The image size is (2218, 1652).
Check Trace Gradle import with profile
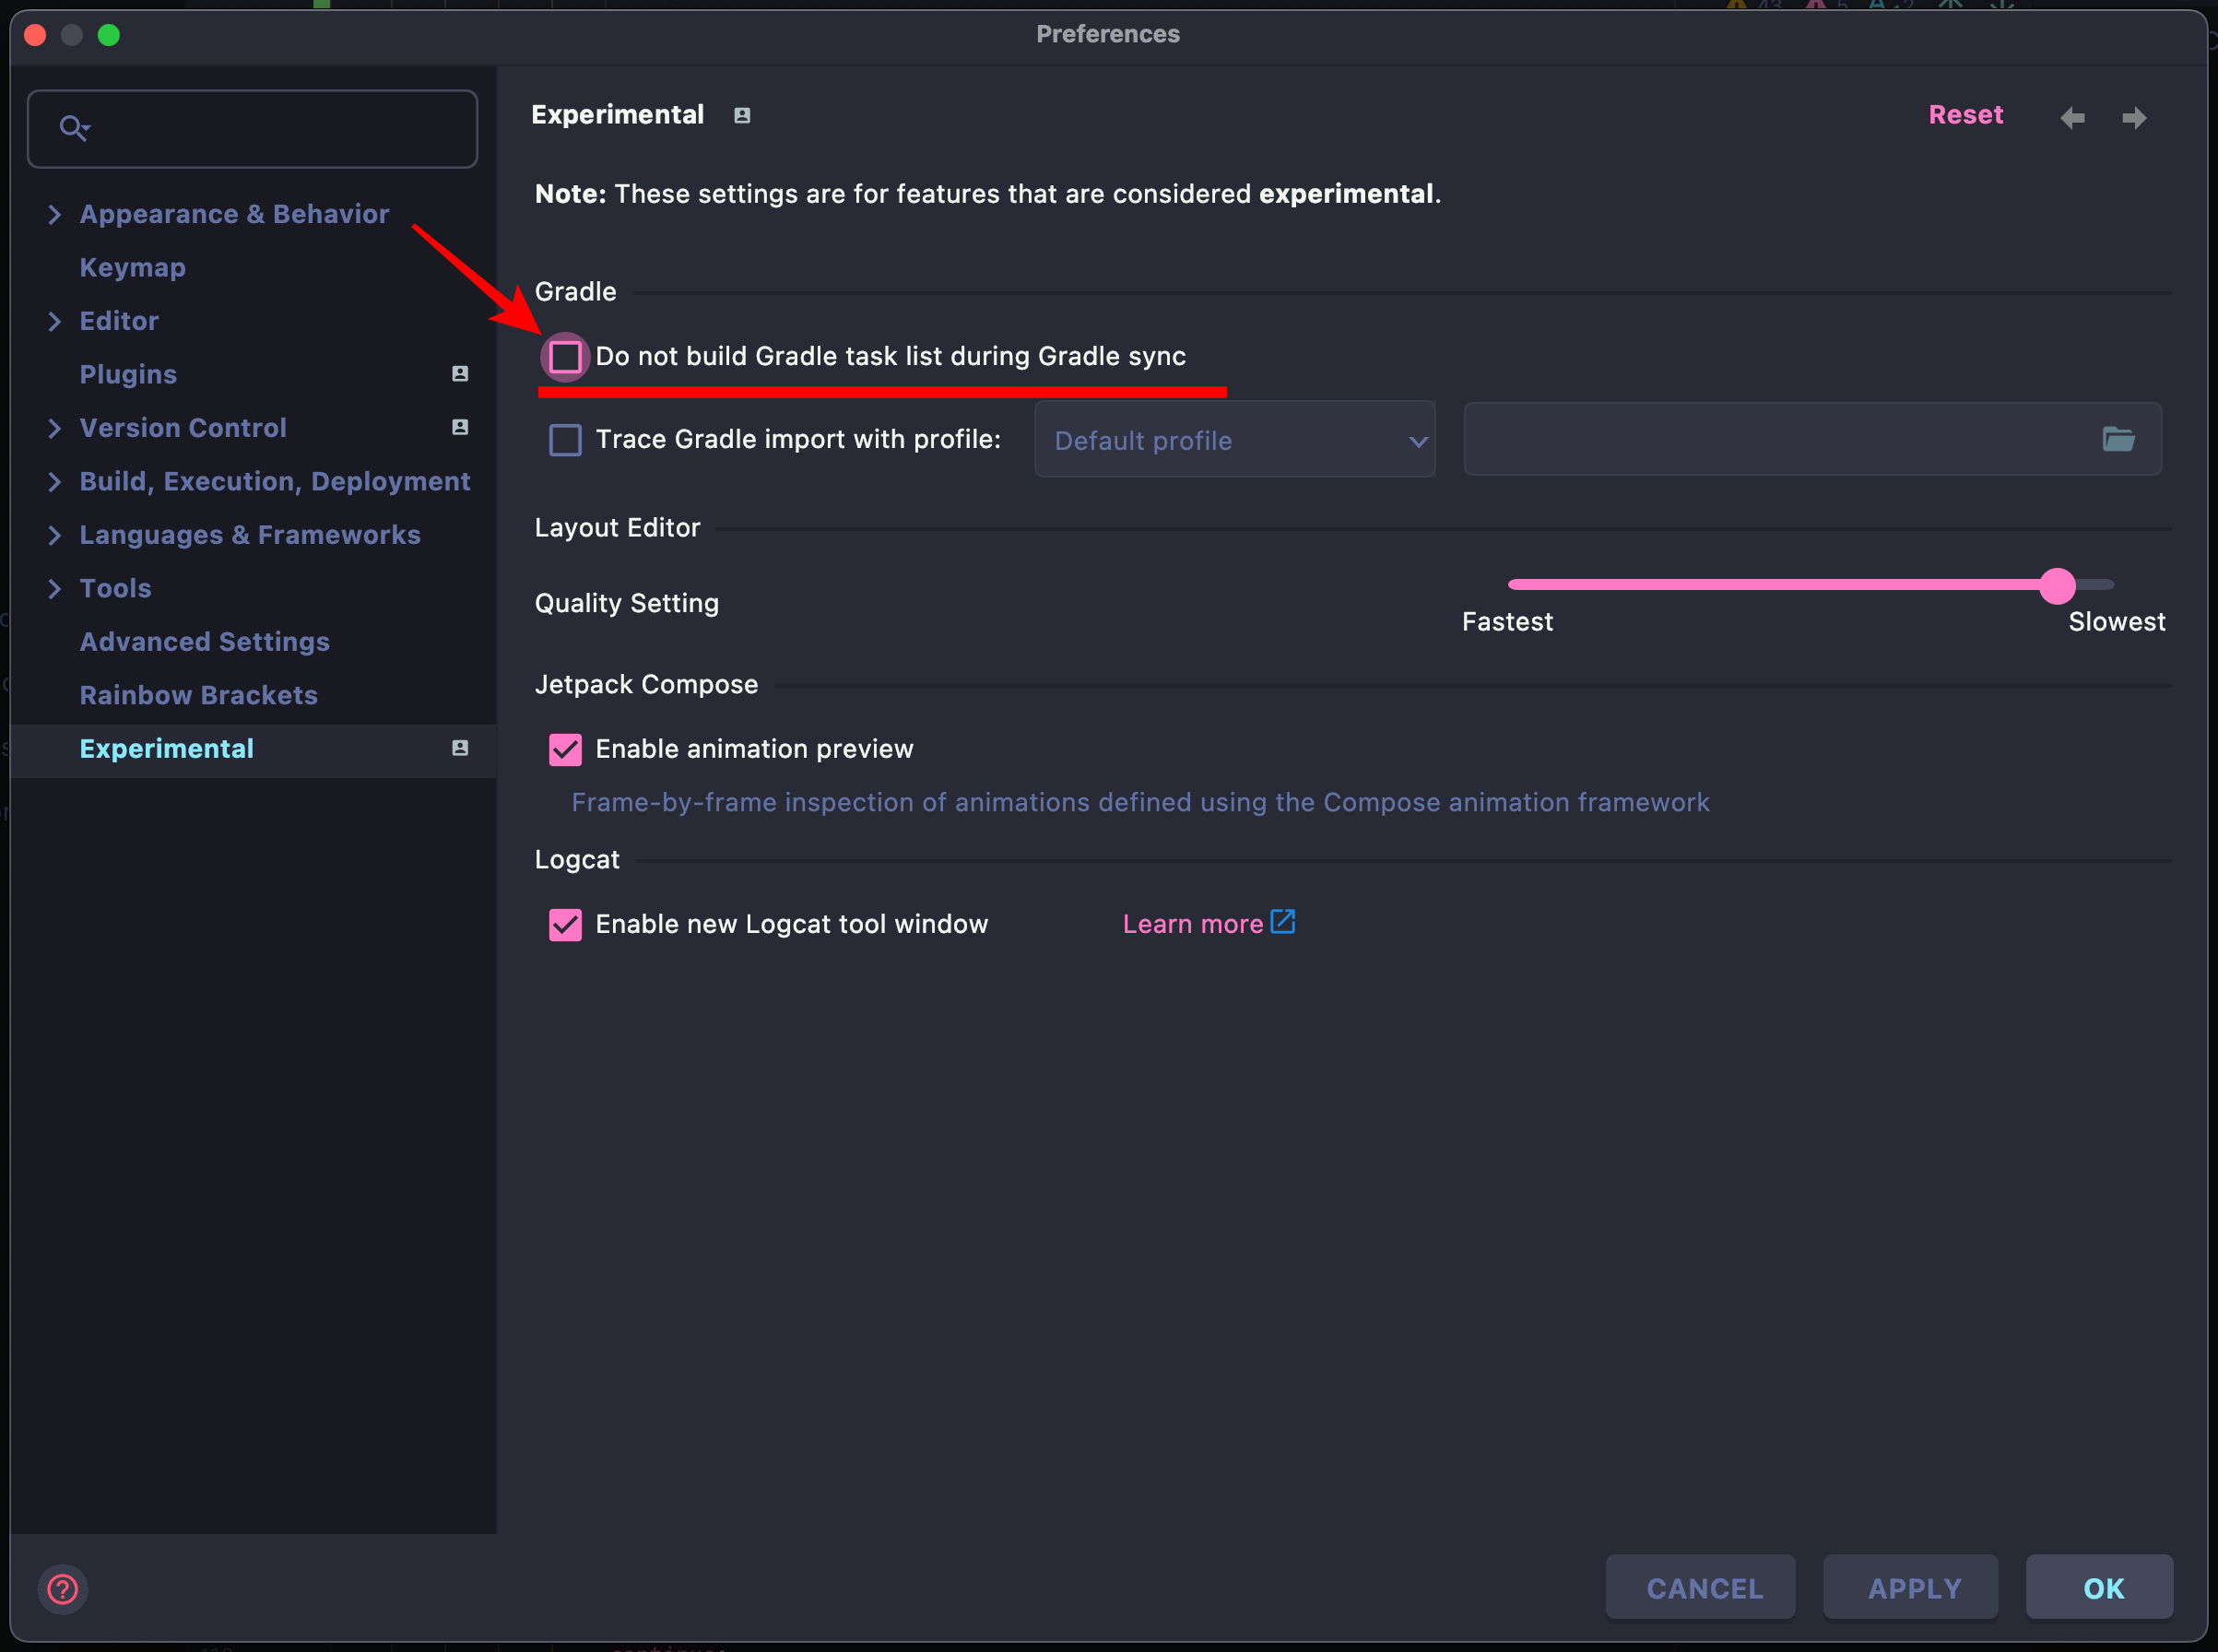click(565, 440)
